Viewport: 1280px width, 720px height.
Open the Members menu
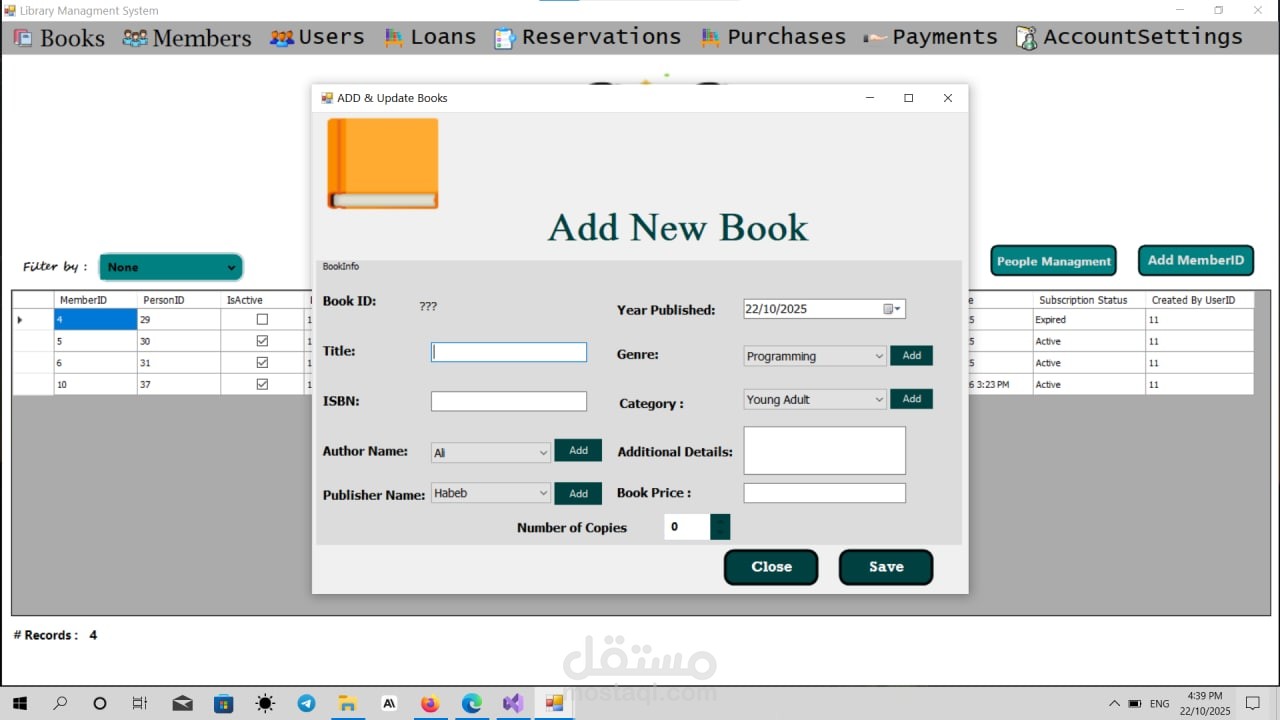[187, 38]
